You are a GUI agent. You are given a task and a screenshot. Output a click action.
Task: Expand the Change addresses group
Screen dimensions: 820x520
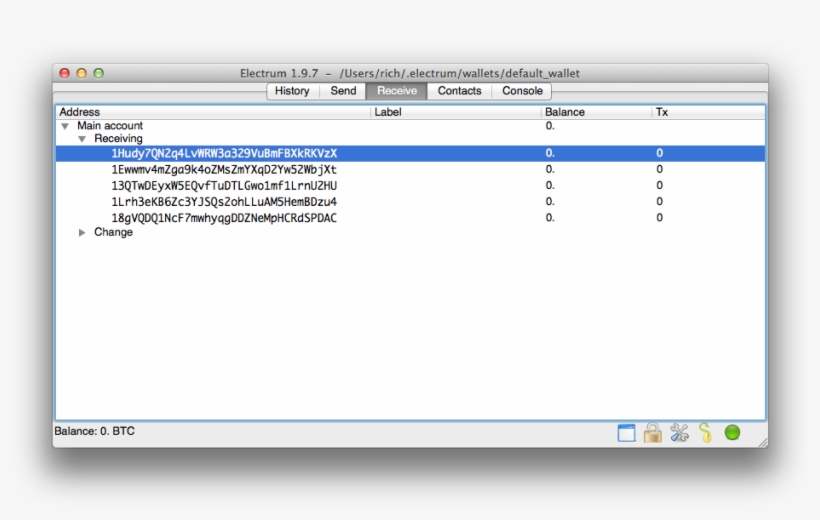click(x=82, y=232)
